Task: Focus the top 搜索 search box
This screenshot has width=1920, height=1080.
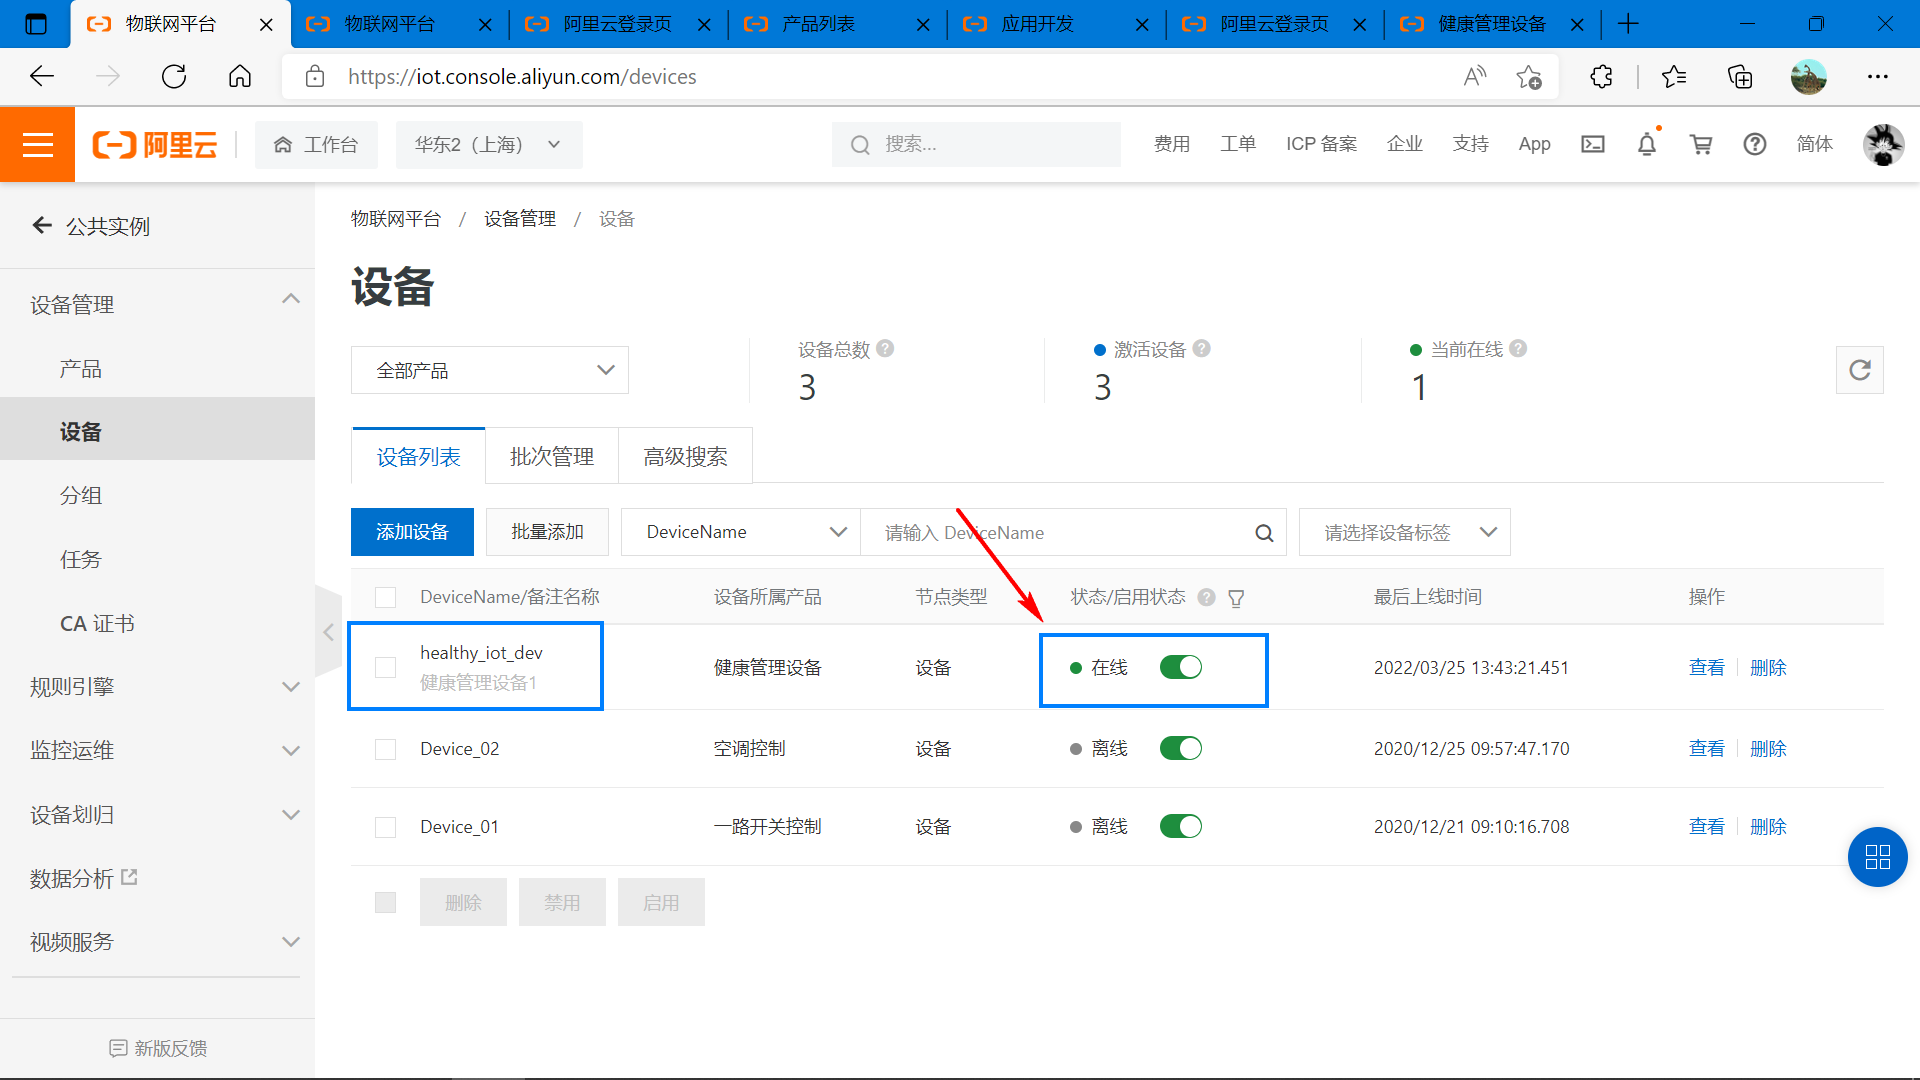Action: coord(976,145)
